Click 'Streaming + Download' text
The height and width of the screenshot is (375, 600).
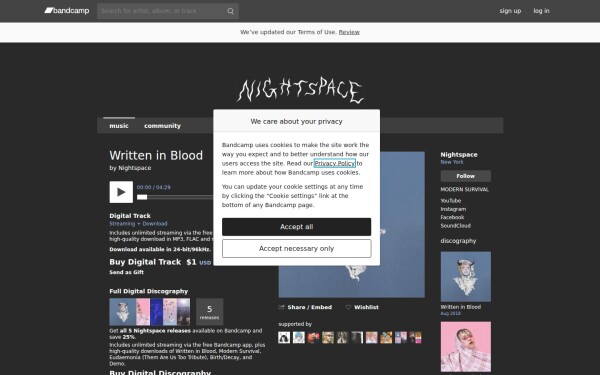tap(138, 224)
